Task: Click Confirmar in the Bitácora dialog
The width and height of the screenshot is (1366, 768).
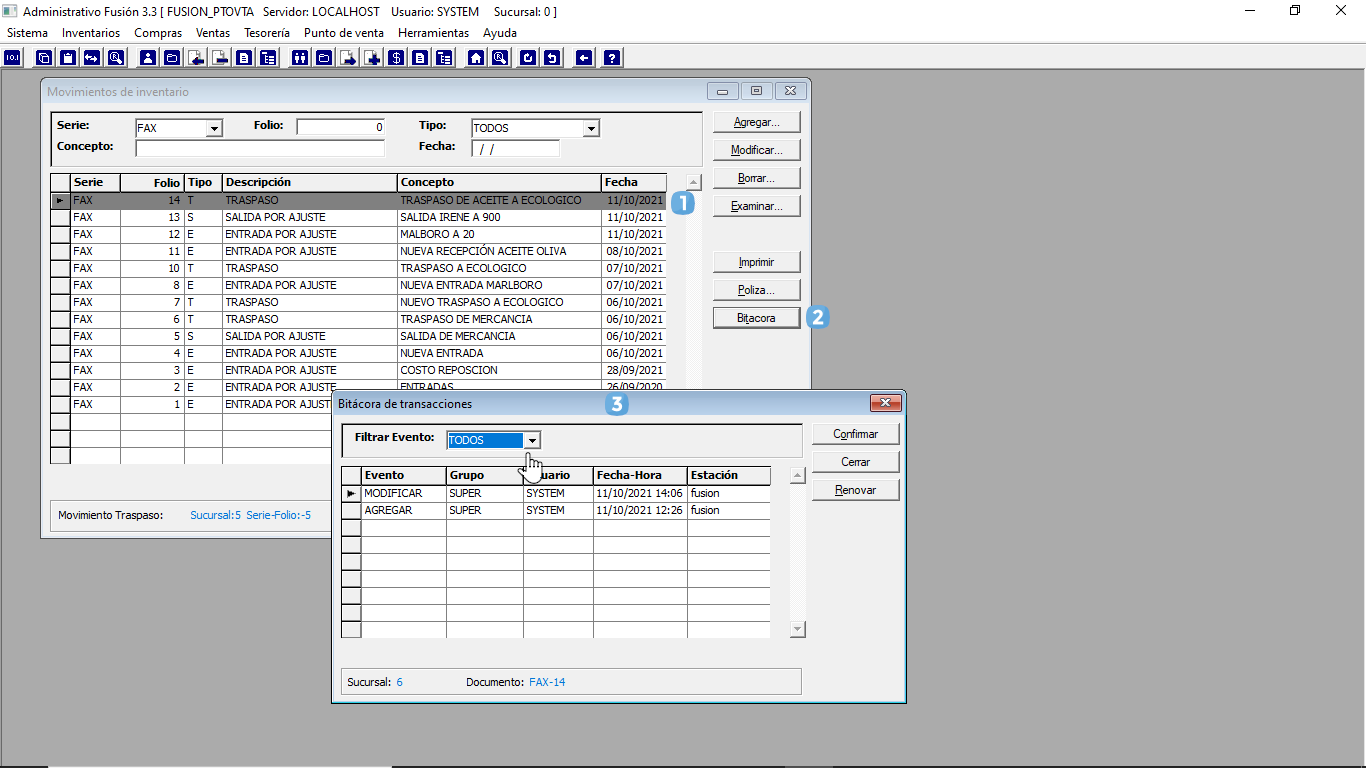Action: coord(856,434)
